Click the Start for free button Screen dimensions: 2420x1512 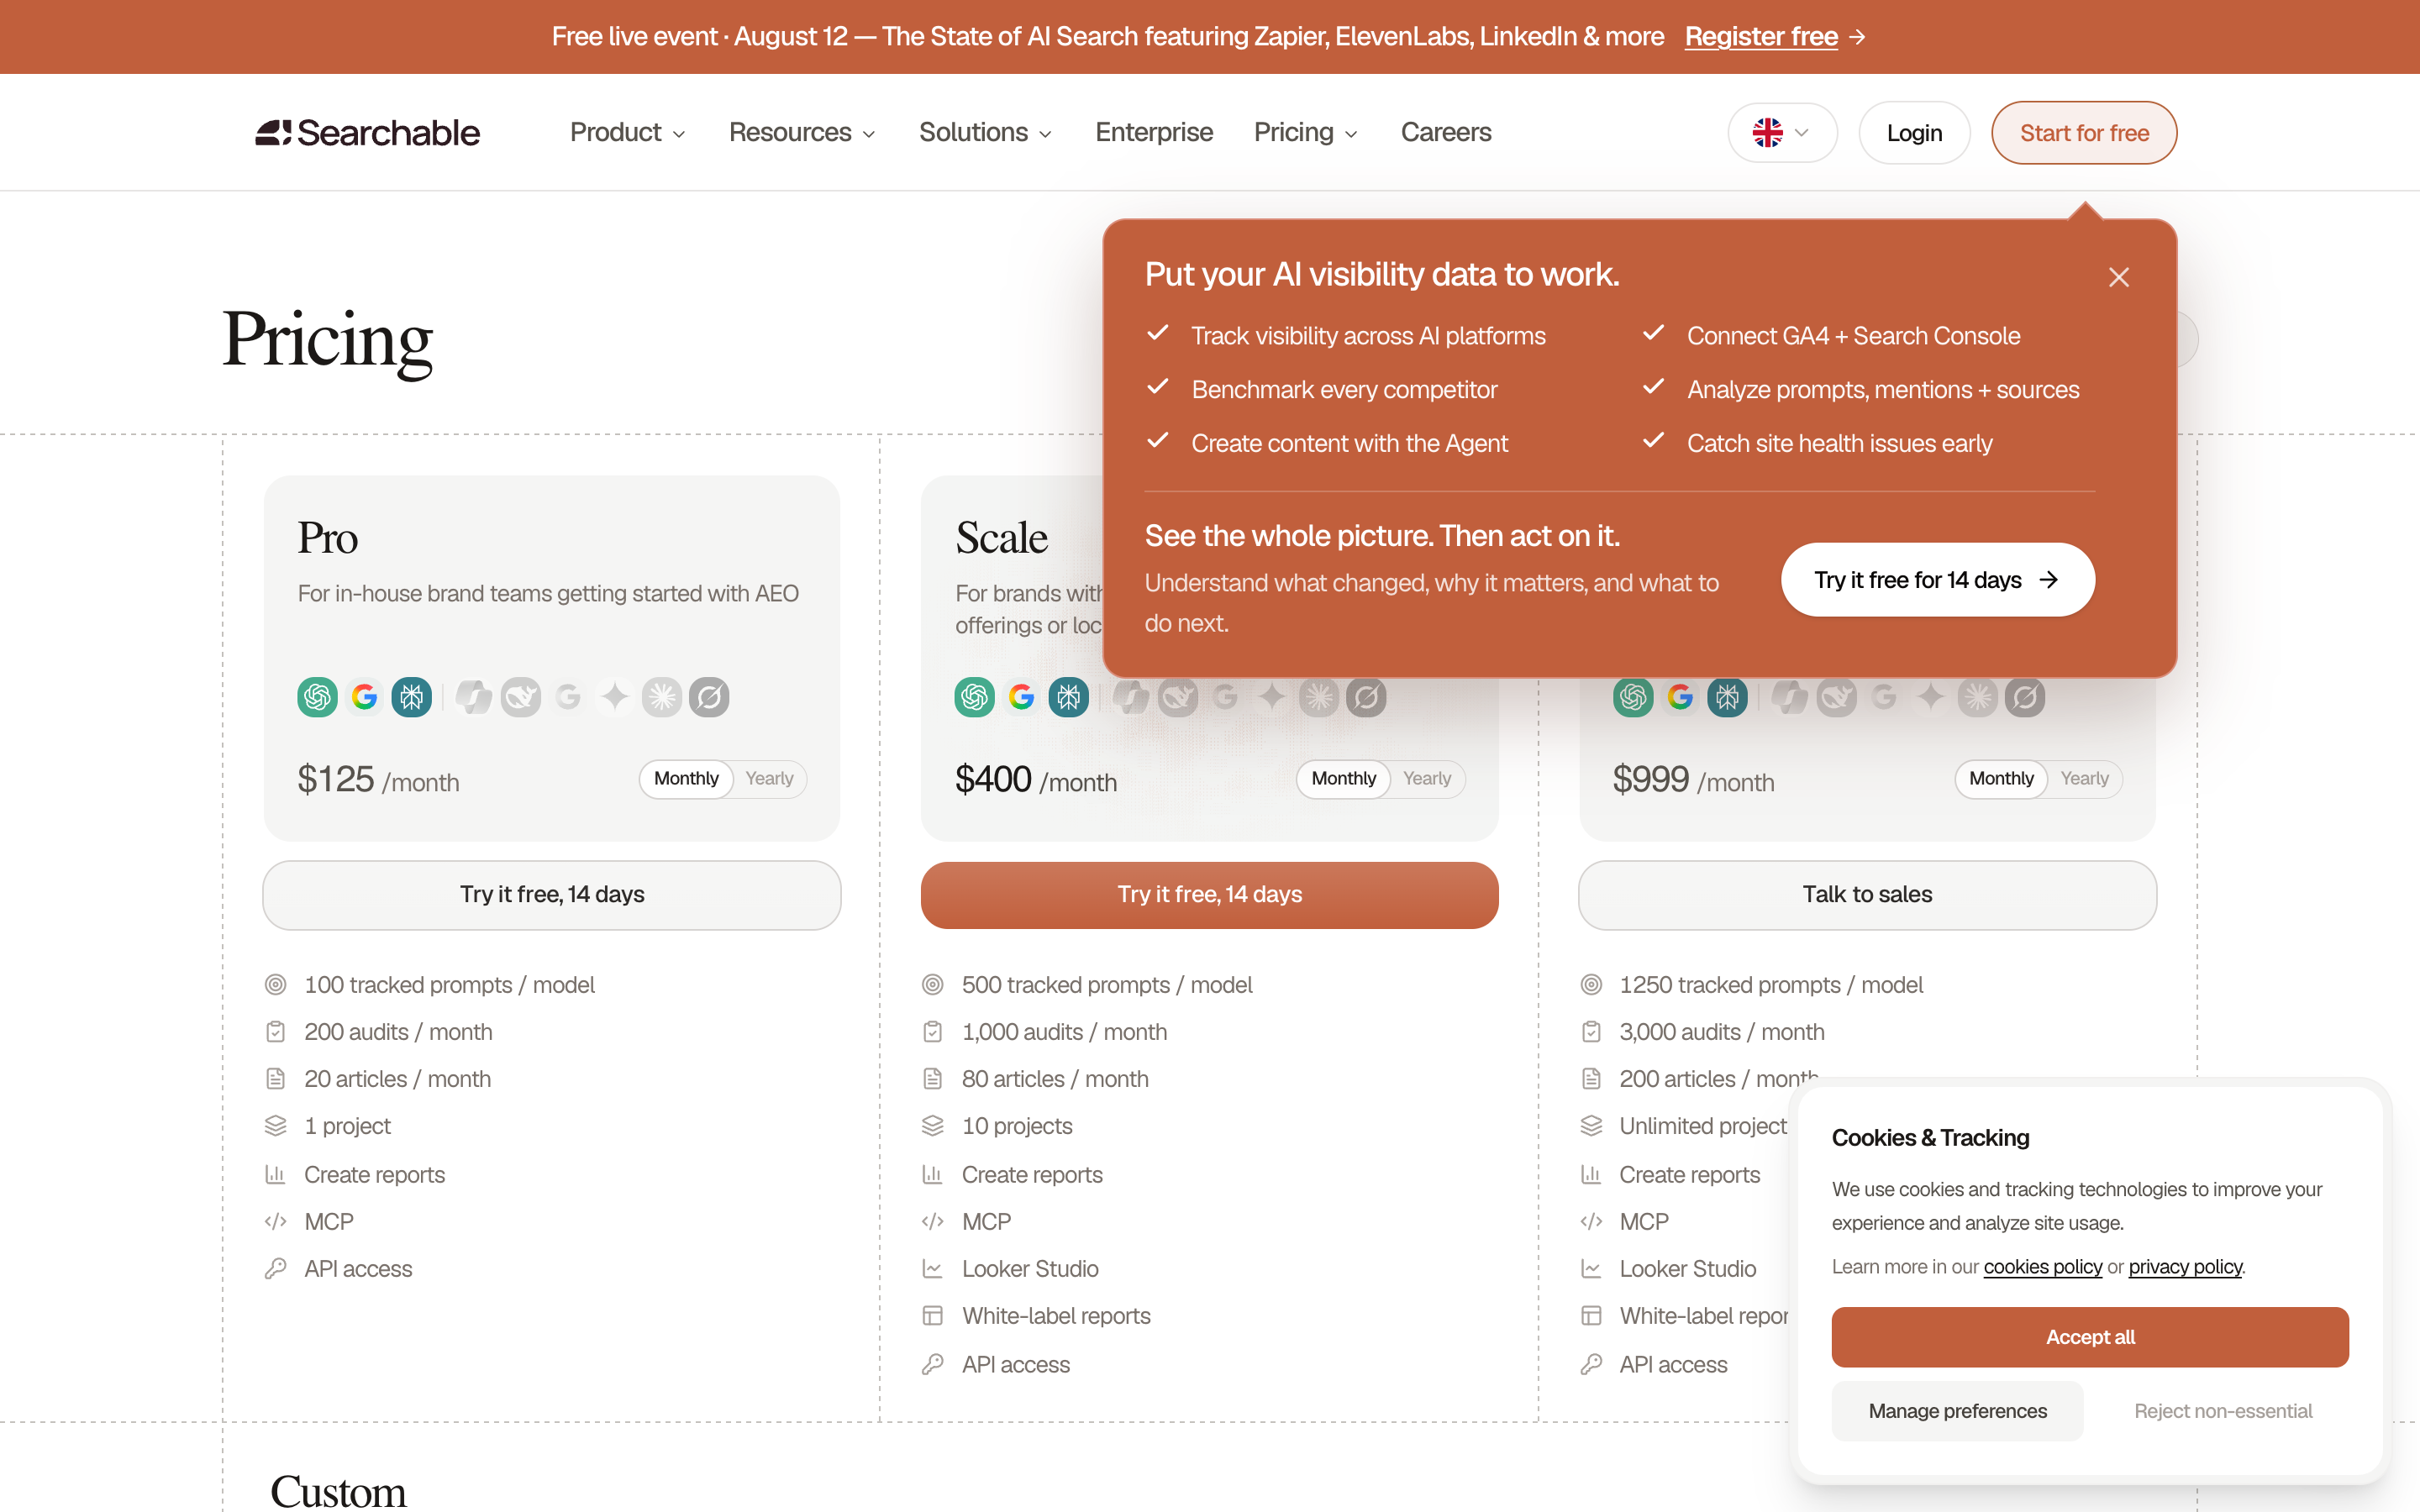point(2084,133)
